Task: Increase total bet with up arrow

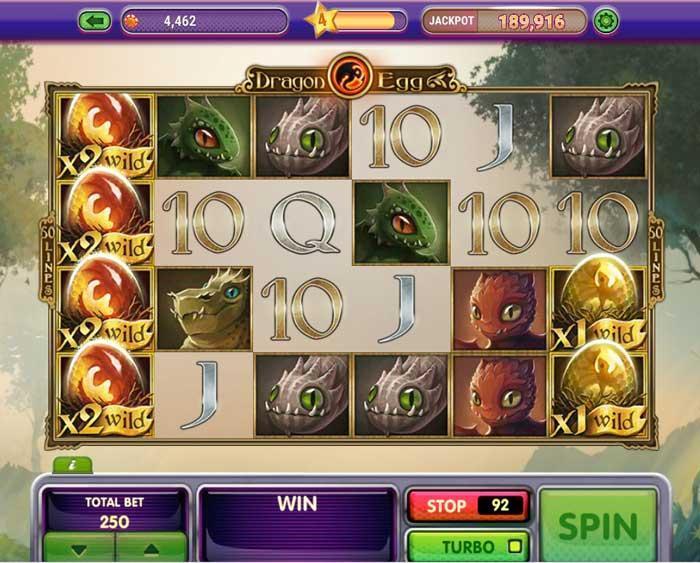Action: point(151,548)
